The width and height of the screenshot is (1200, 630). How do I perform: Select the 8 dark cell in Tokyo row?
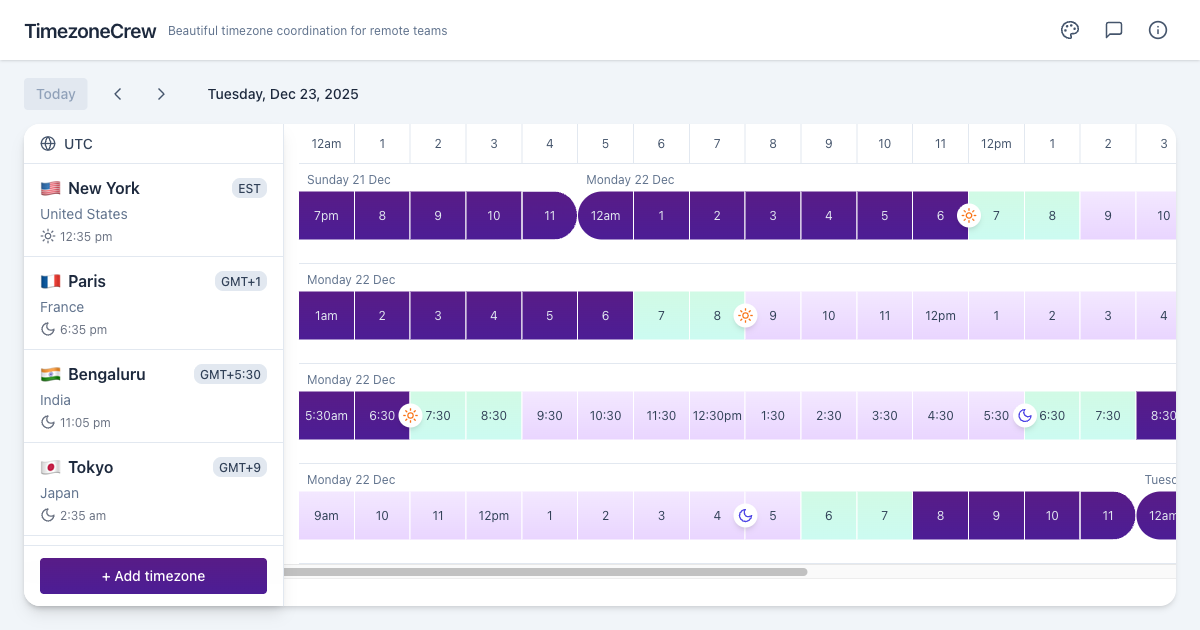coord(940,515)
